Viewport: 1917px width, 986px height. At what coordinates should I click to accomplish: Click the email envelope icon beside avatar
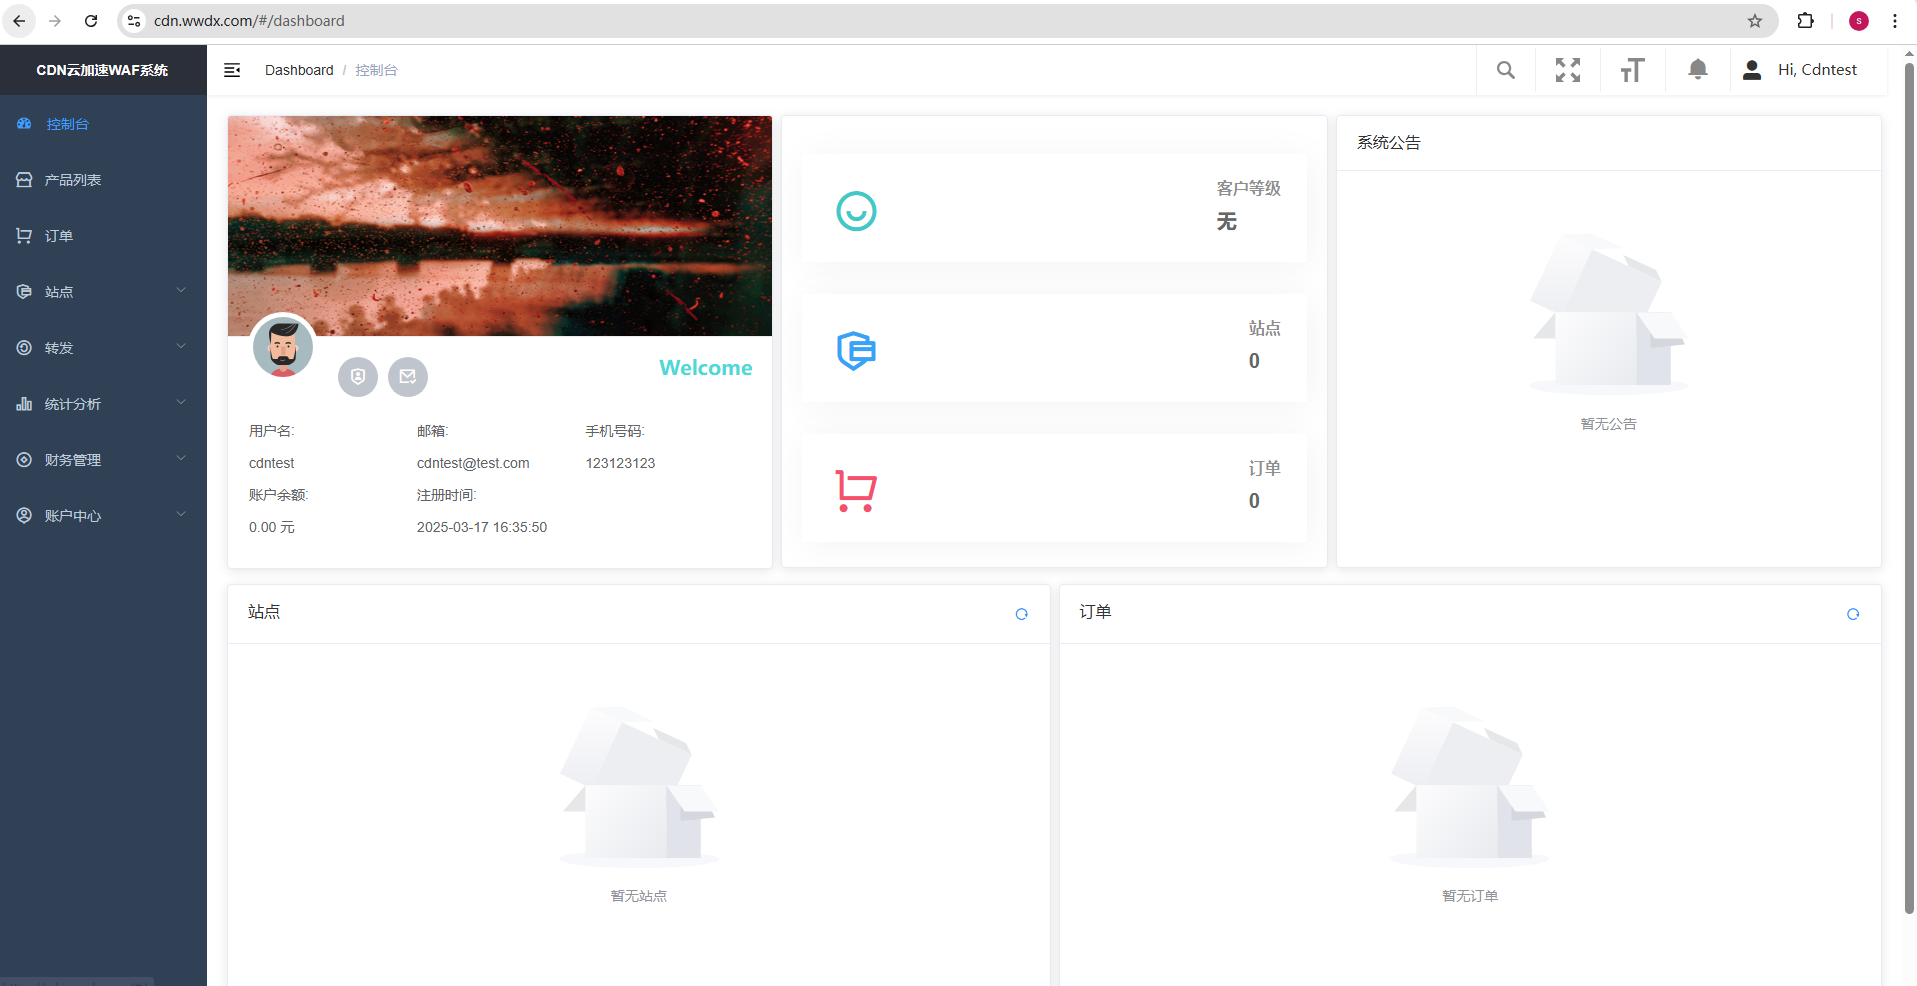click(408, 377)
